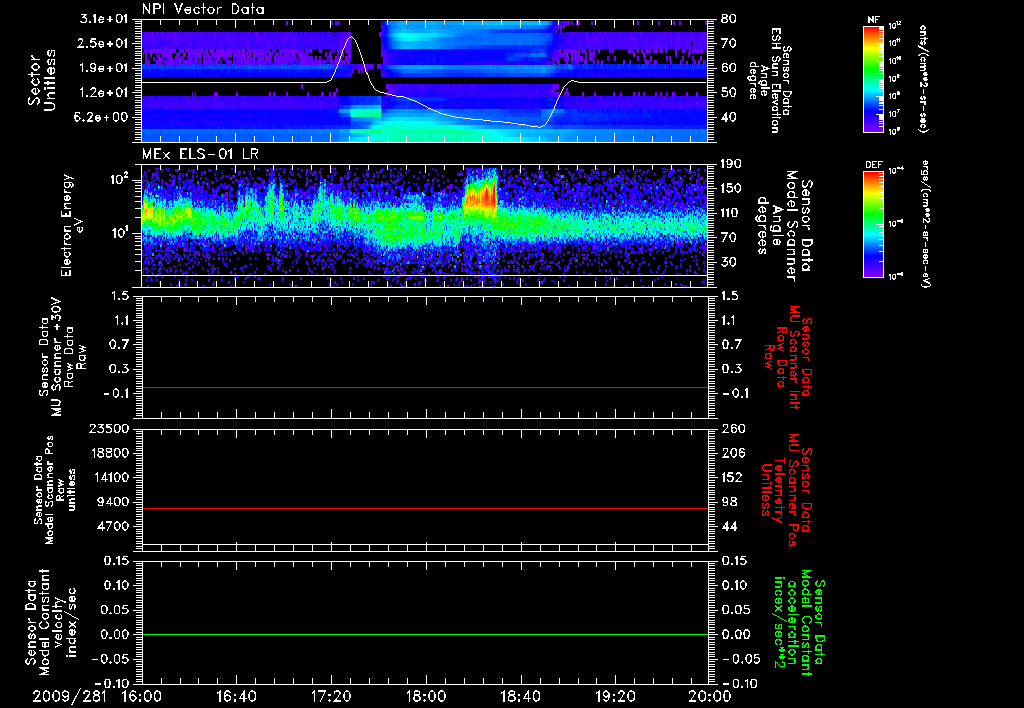The height and width of the screenshot is (708, 1024).
Task: Click the 'cnts/(cm**2-sr-sec)' unit label
Action: (922, 78)
